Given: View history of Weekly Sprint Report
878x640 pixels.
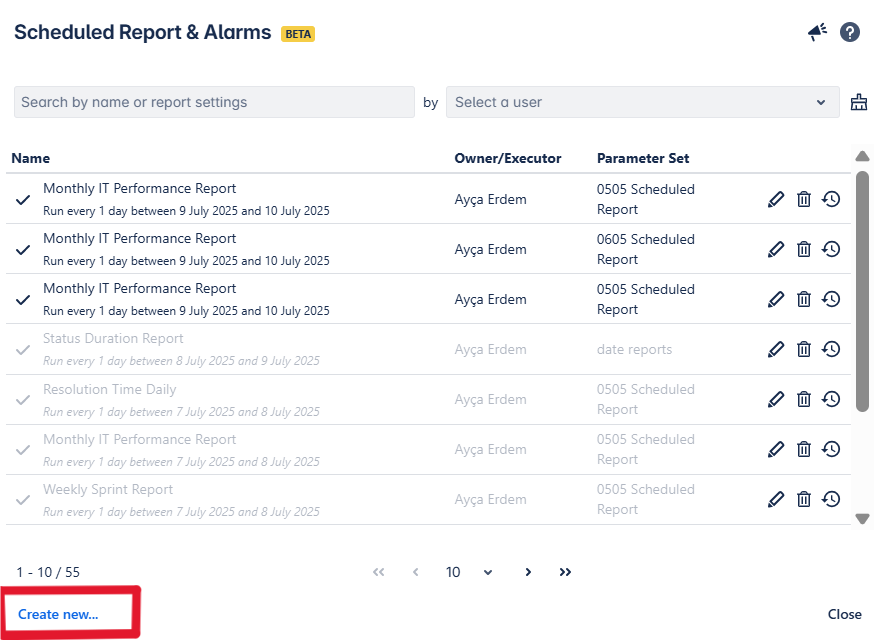Looking at the screenshot, I should tap(831, 499).
